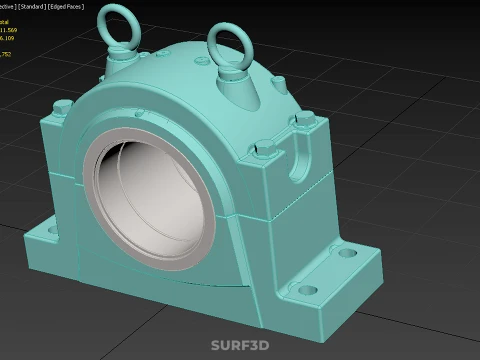
Task: Open the [Standard] viewport shading menu
Action: tap(32, 7)
